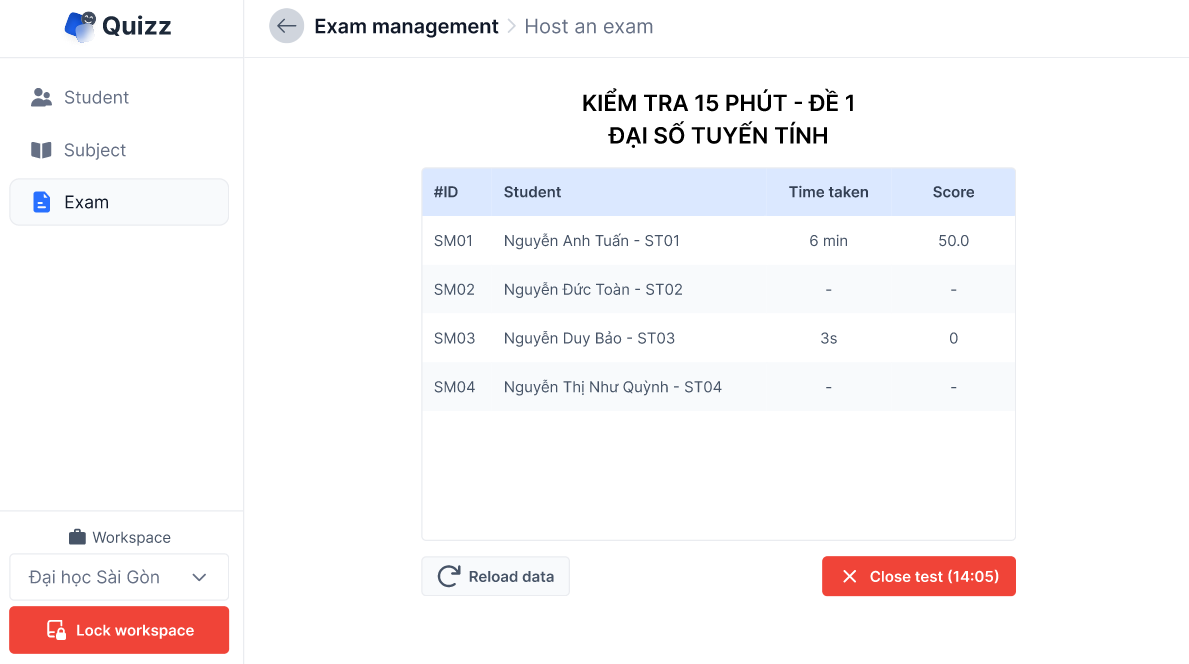This screenshot has height=664, width=1189.
Task: Open the Đại học Sài Gòn workspace dropdown
Action: (95, 577)
